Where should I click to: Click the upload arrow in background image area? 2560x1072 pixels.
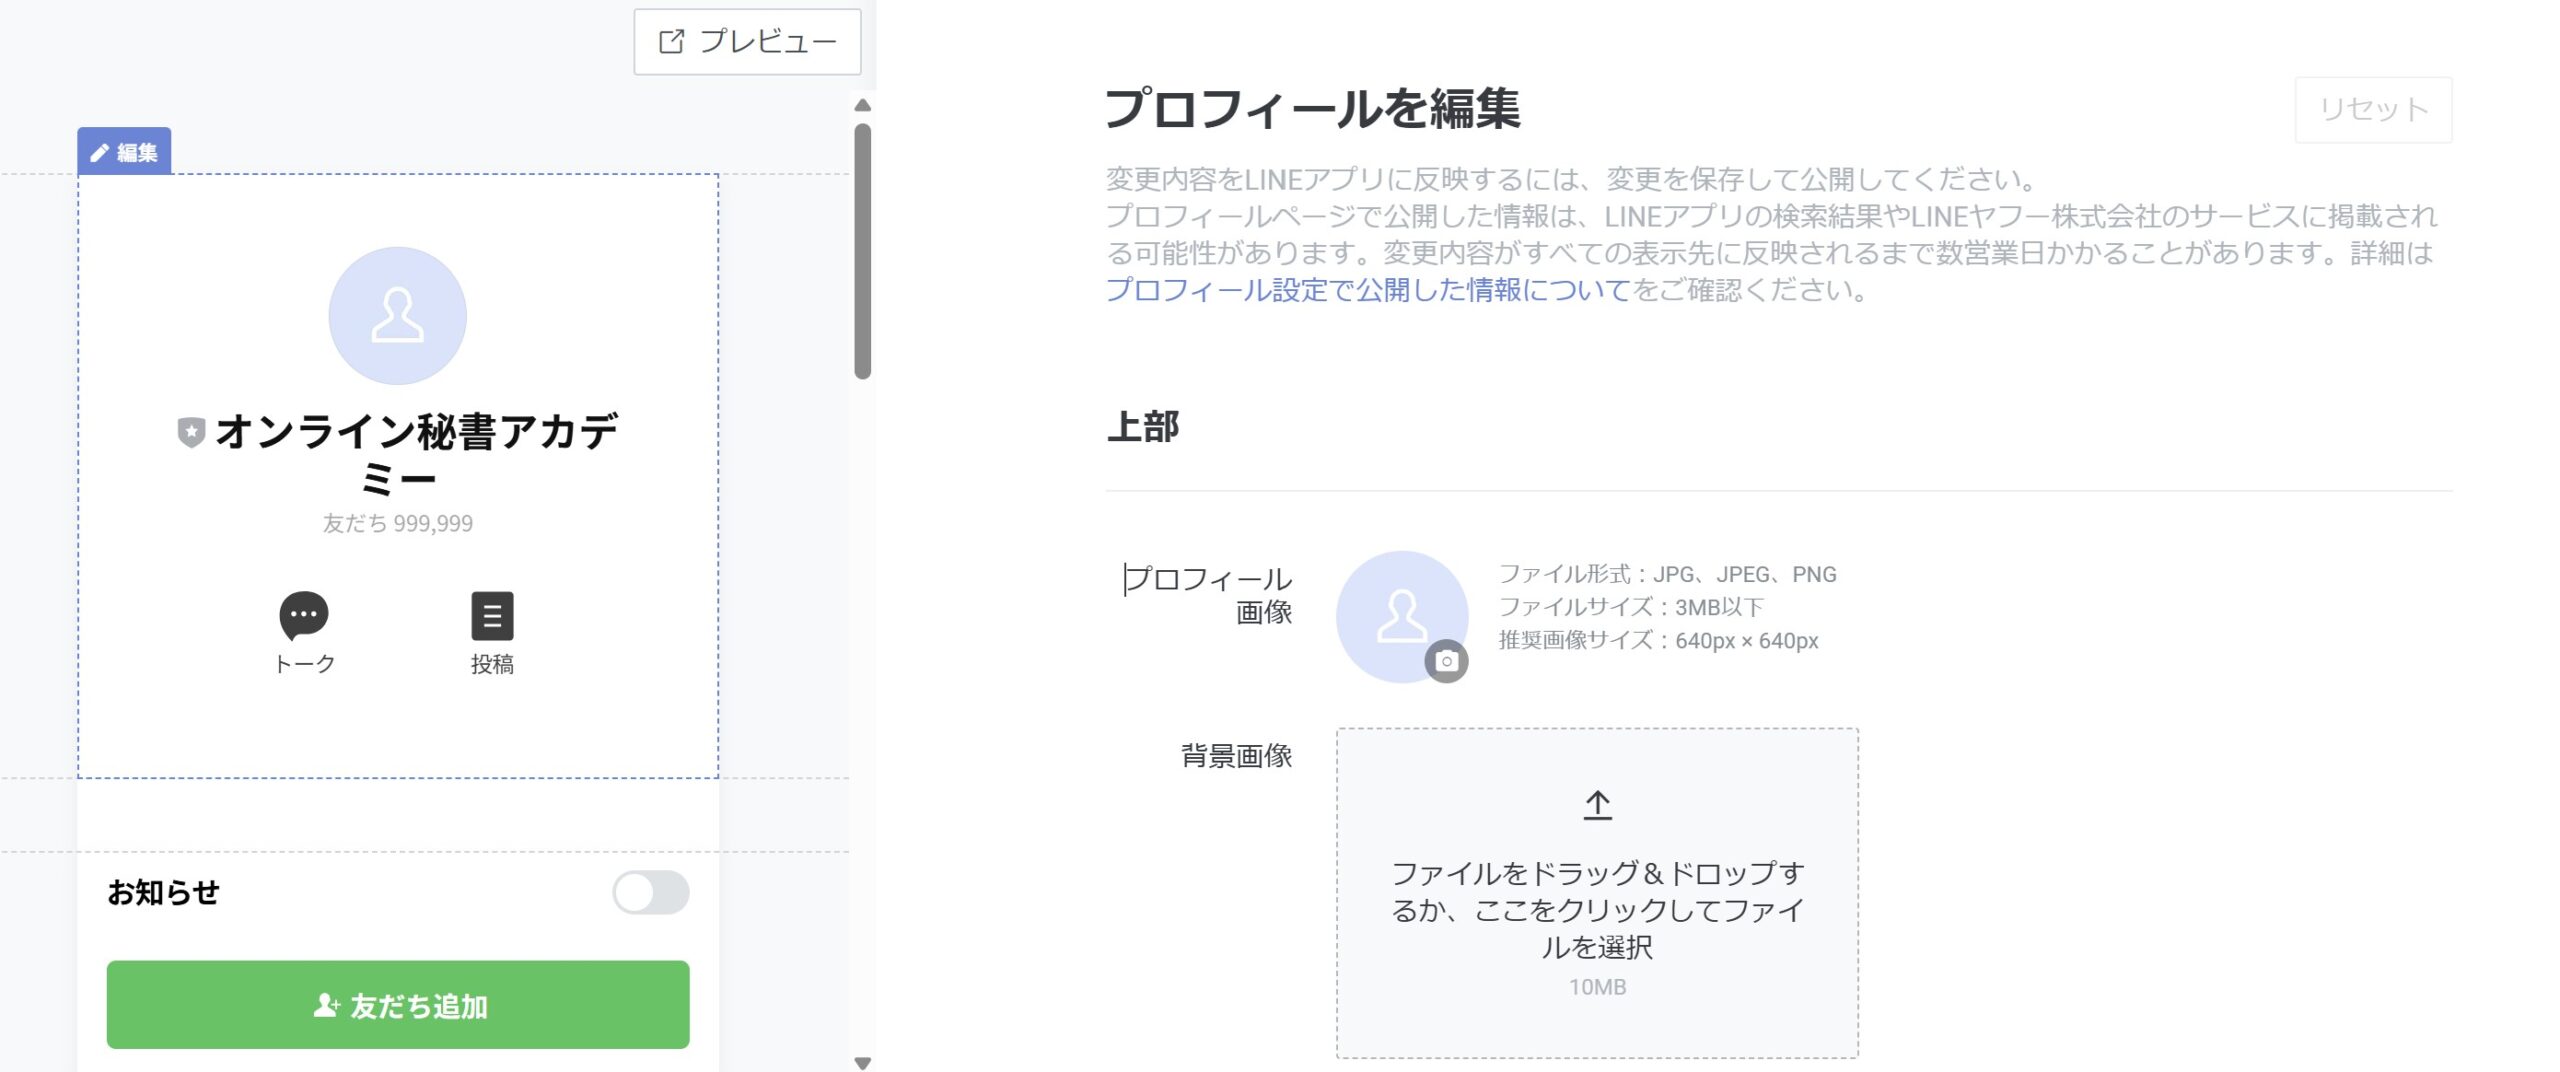[x=1597, y=805]
